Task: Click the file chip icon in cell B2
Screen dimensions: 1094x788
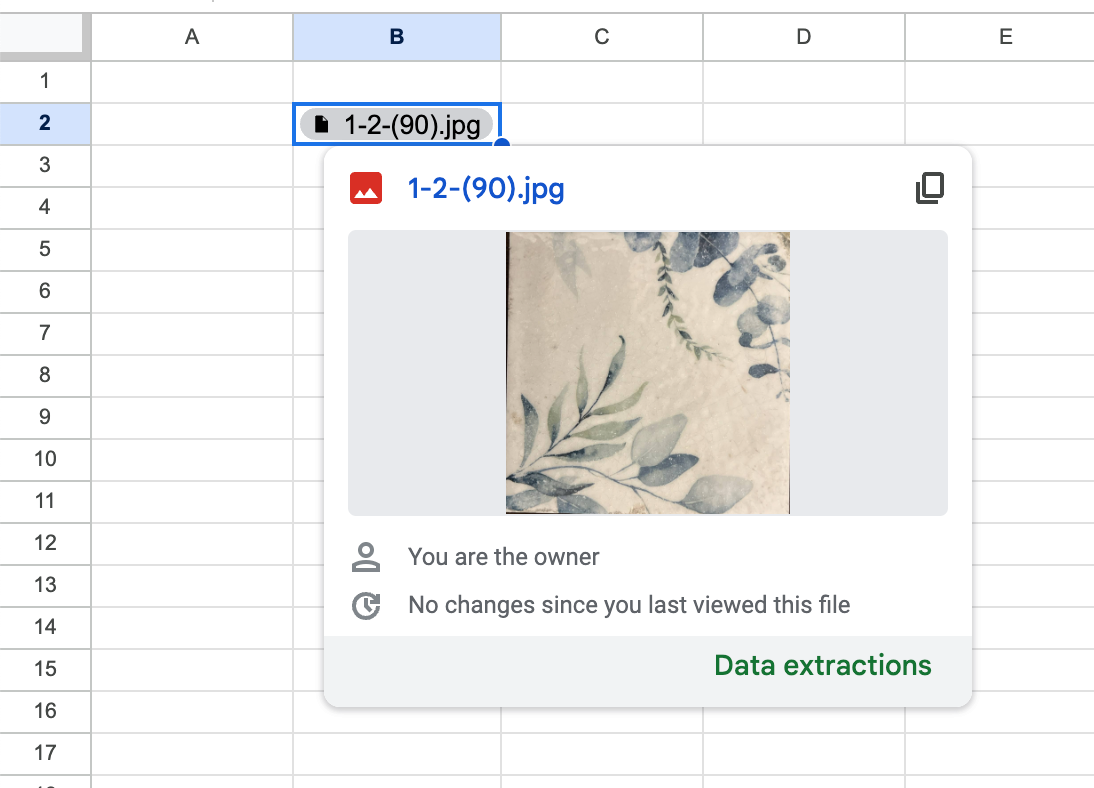Action: tap(321, 124)
